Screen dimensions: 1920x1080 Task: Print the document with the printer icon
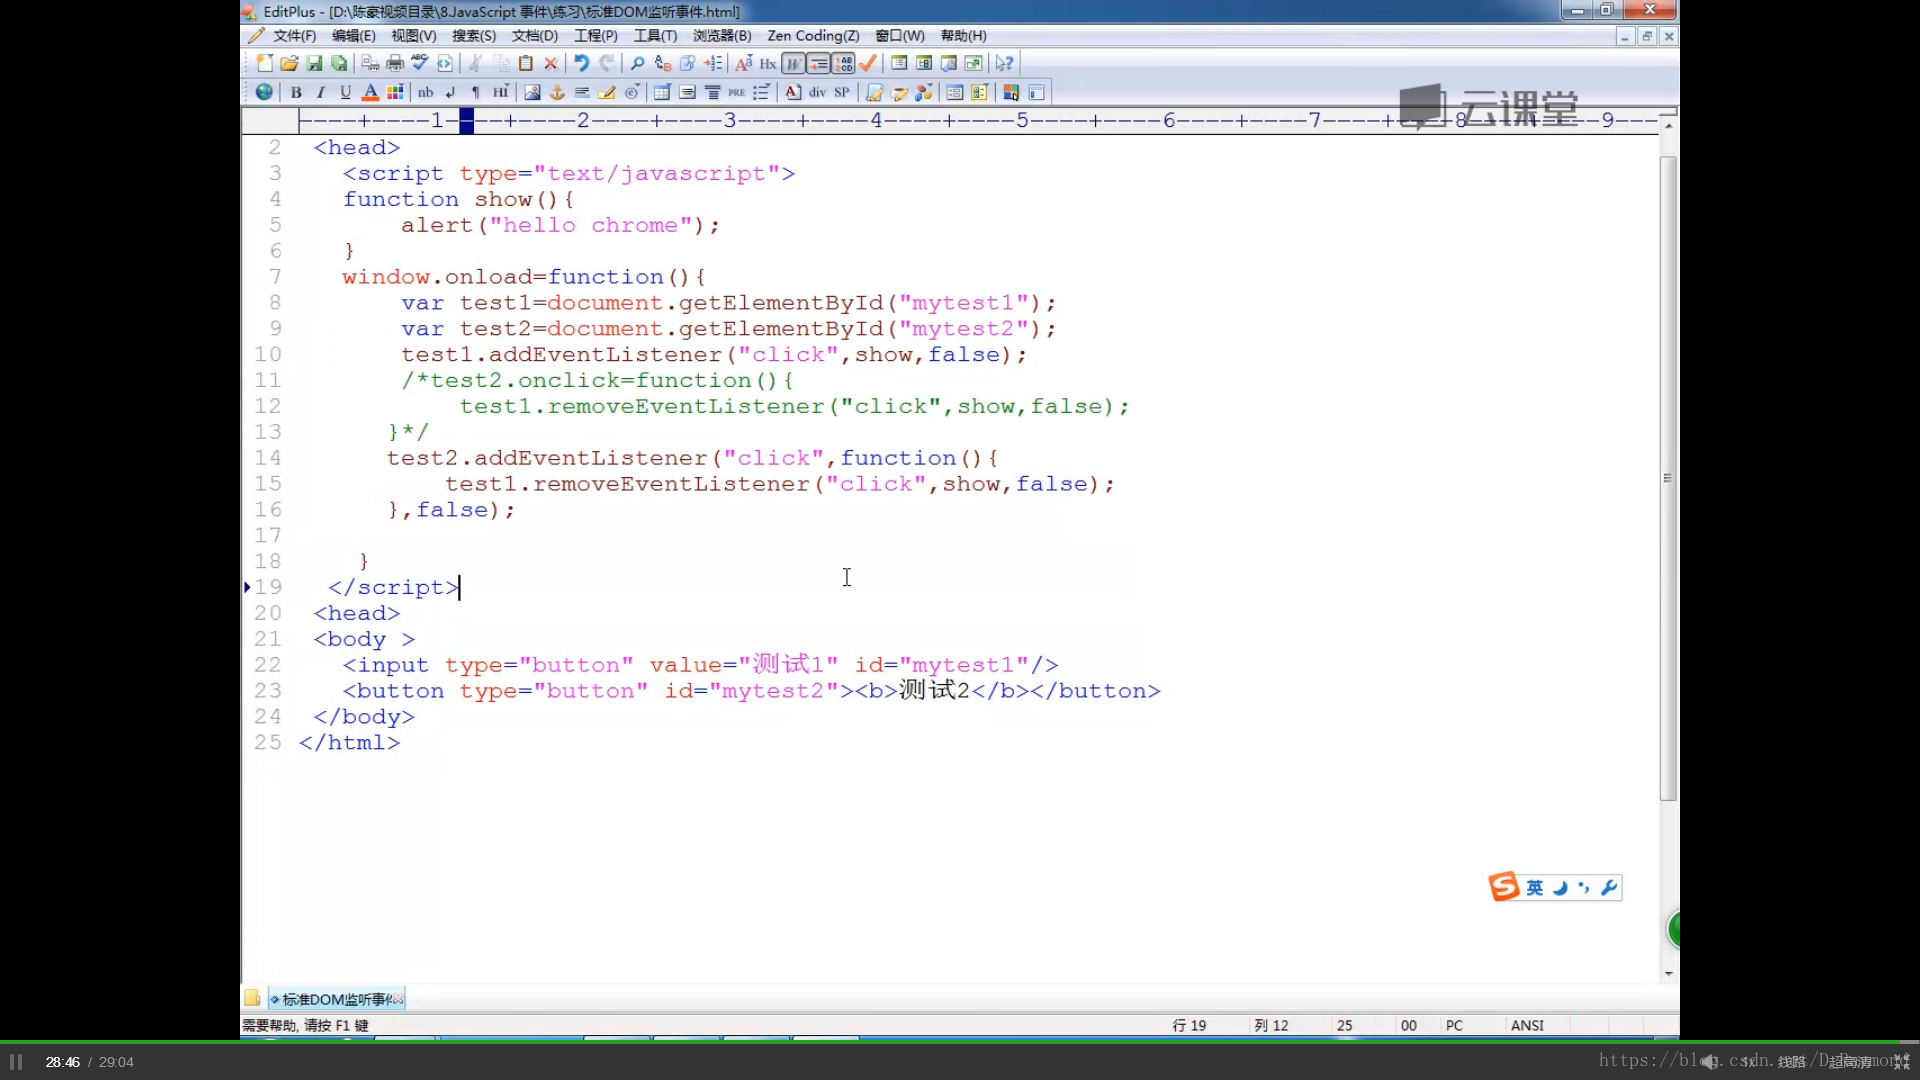(x=395, y=63)
